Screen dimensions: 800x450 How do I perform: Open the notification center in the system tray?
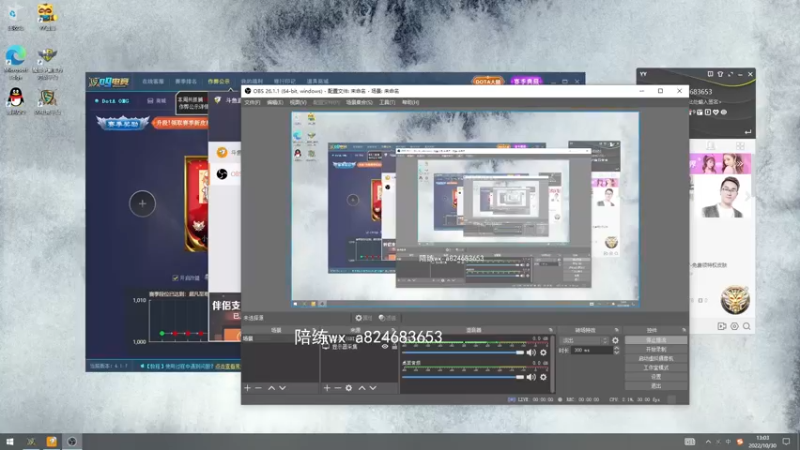(786, 442)
